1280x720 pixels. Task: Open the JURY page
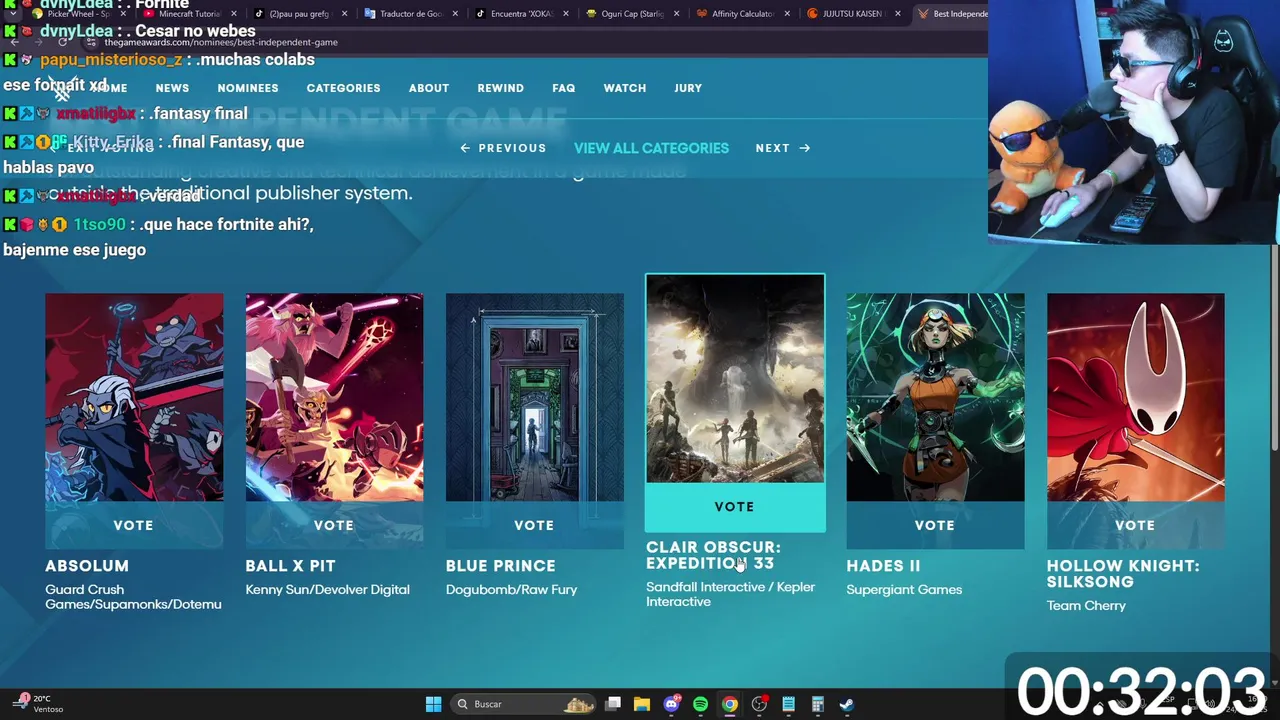[x=688, y=88]
